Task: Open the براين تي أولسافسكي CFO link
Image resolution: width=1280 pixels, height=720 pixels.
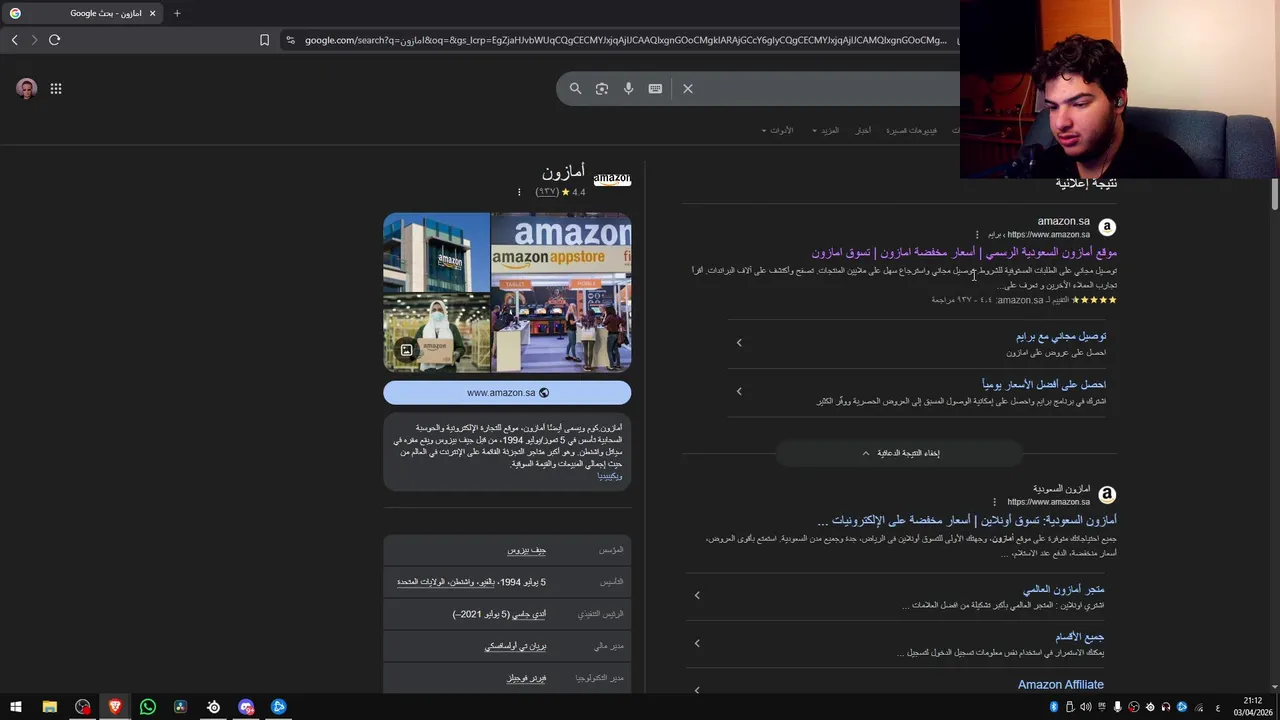Action: [516, 646]
